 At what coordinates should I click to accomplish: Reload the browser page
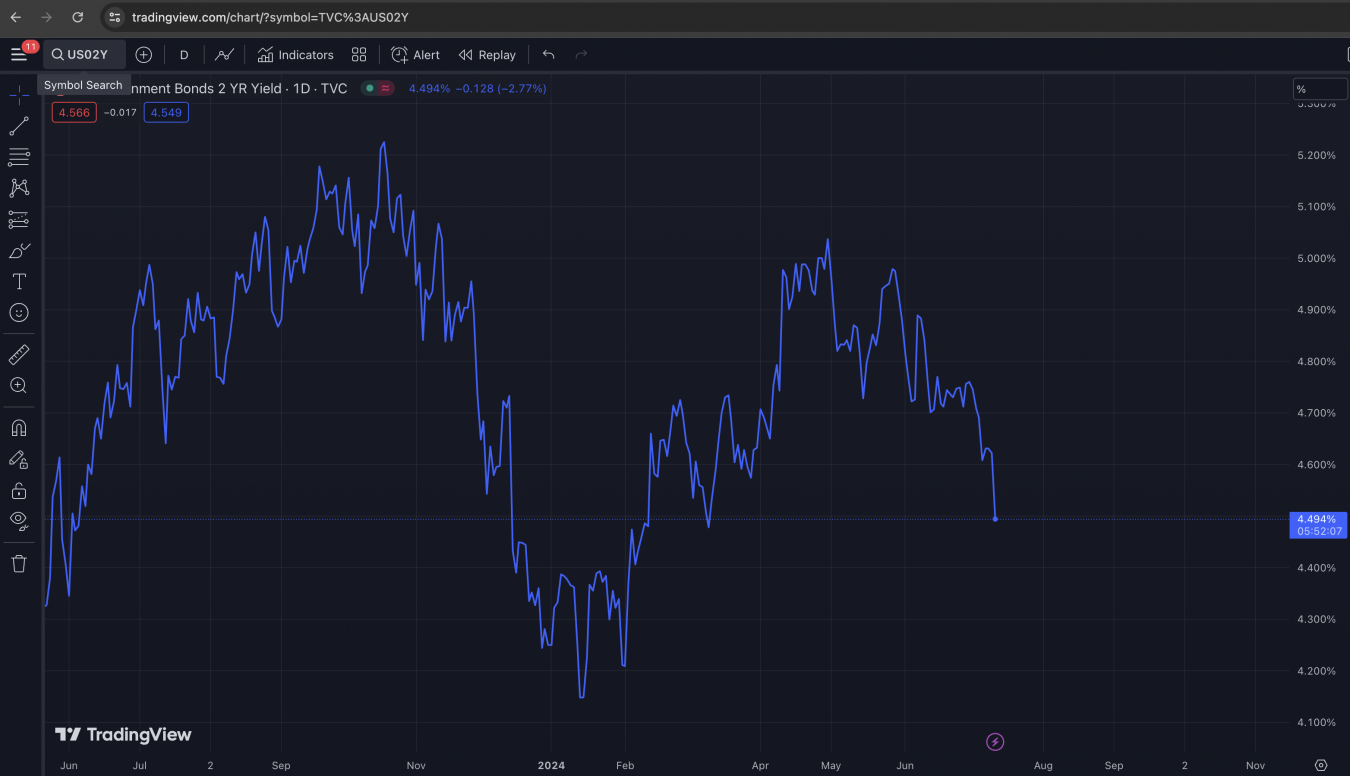point(78,17)
